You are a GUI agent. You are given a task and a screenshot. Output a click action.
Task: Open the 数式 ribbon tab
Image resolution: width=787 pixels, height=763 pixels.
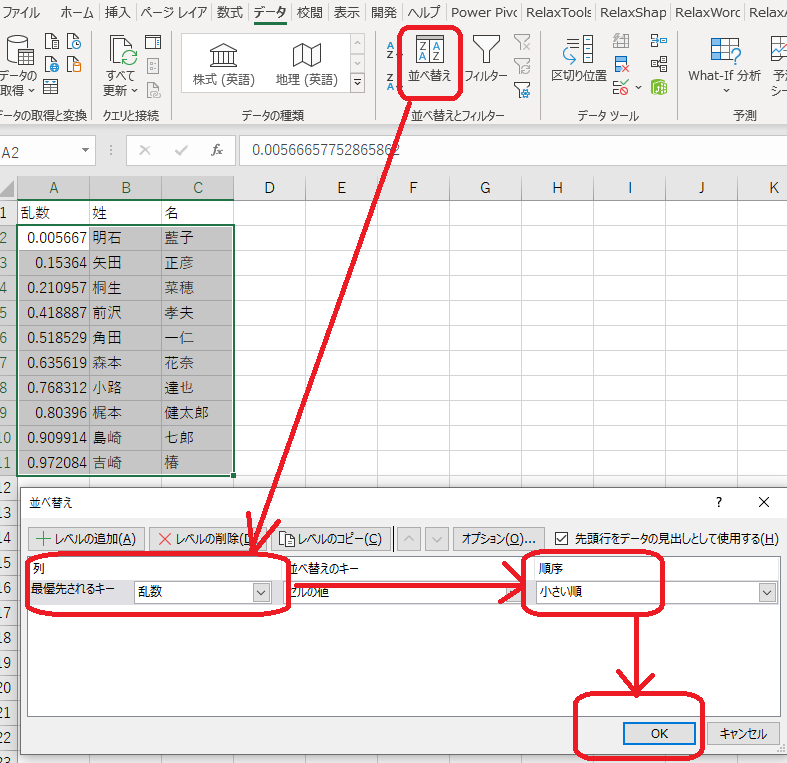click(229, 13)
